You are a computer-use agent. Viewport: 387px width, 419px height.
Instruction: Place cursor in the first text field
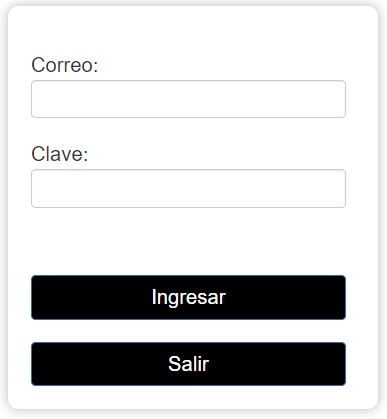click(188, 99)
